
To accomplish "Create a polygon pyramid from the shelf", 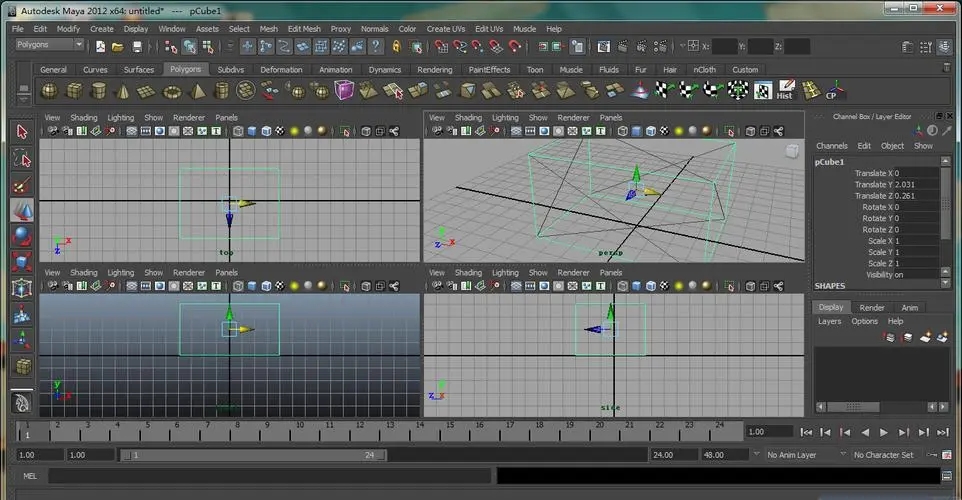I will [x=198, y=91].
